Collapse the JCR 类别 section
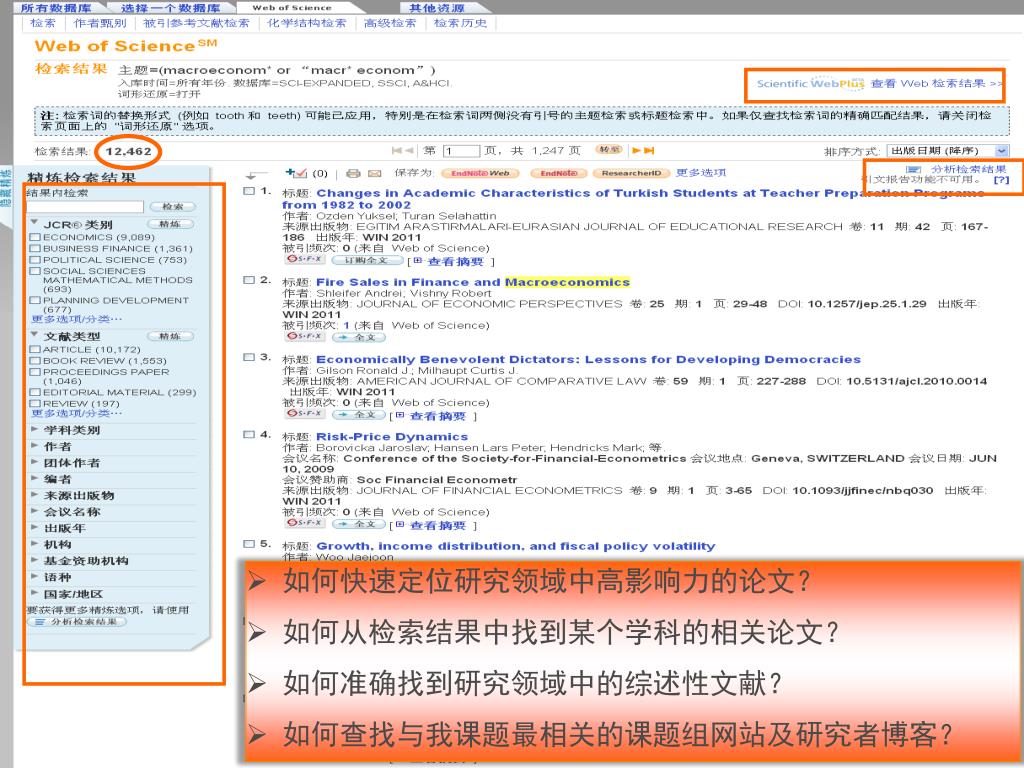Viewport: 1024px width, 768px height. point(35,223)
